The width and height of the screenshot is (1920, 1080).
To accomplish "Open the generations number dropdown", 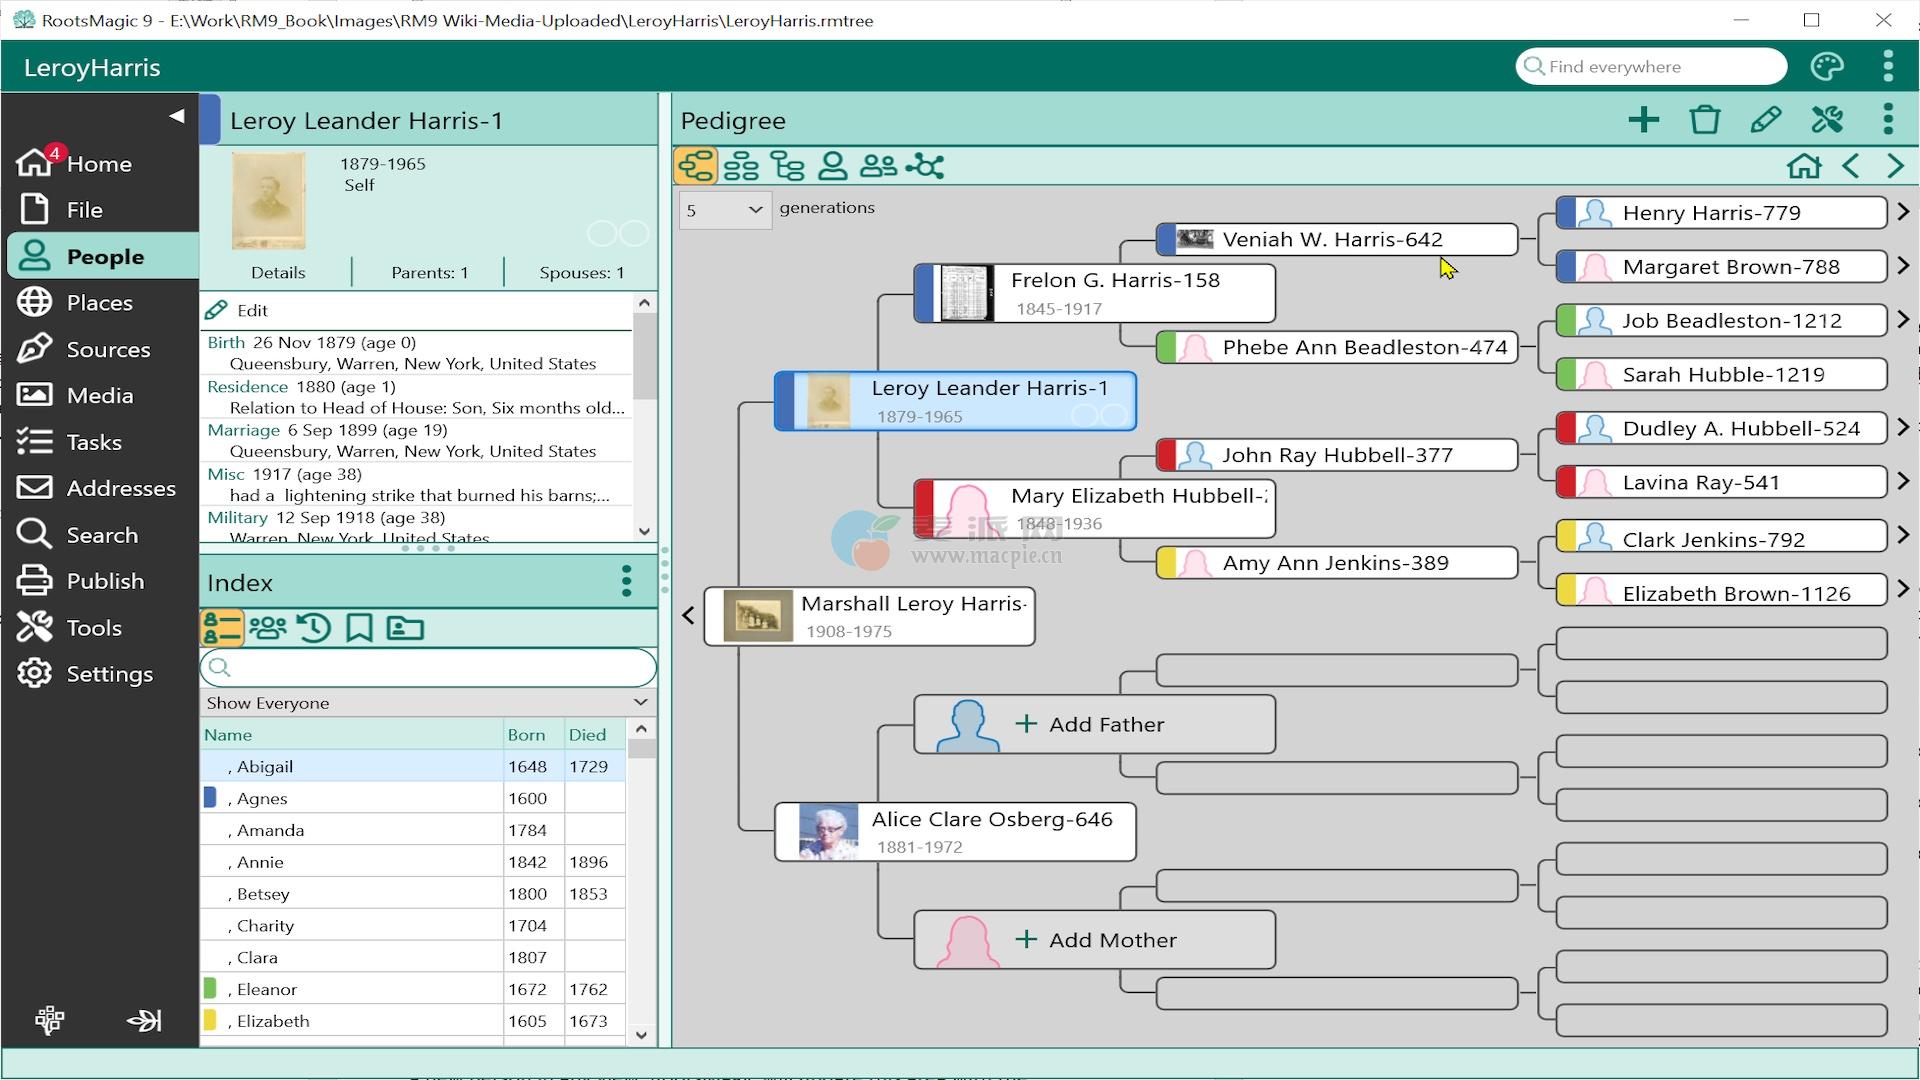I will pos(725,210).
